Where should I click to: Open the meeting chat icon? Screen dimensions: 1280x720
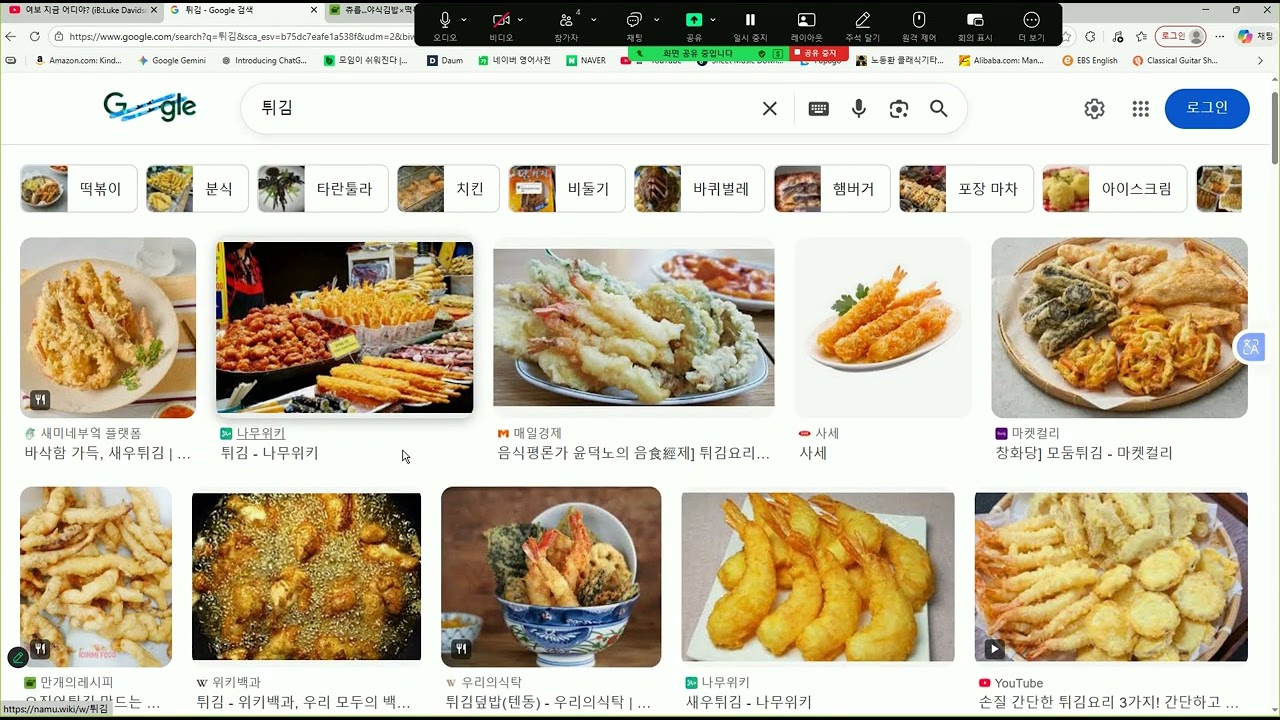634,20
